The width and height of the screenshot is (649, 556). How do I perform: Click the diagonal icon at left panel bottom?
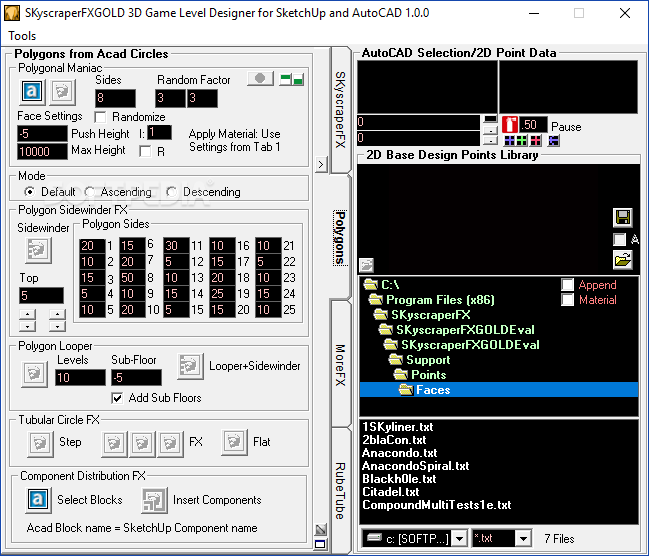(x=321, y=529)
